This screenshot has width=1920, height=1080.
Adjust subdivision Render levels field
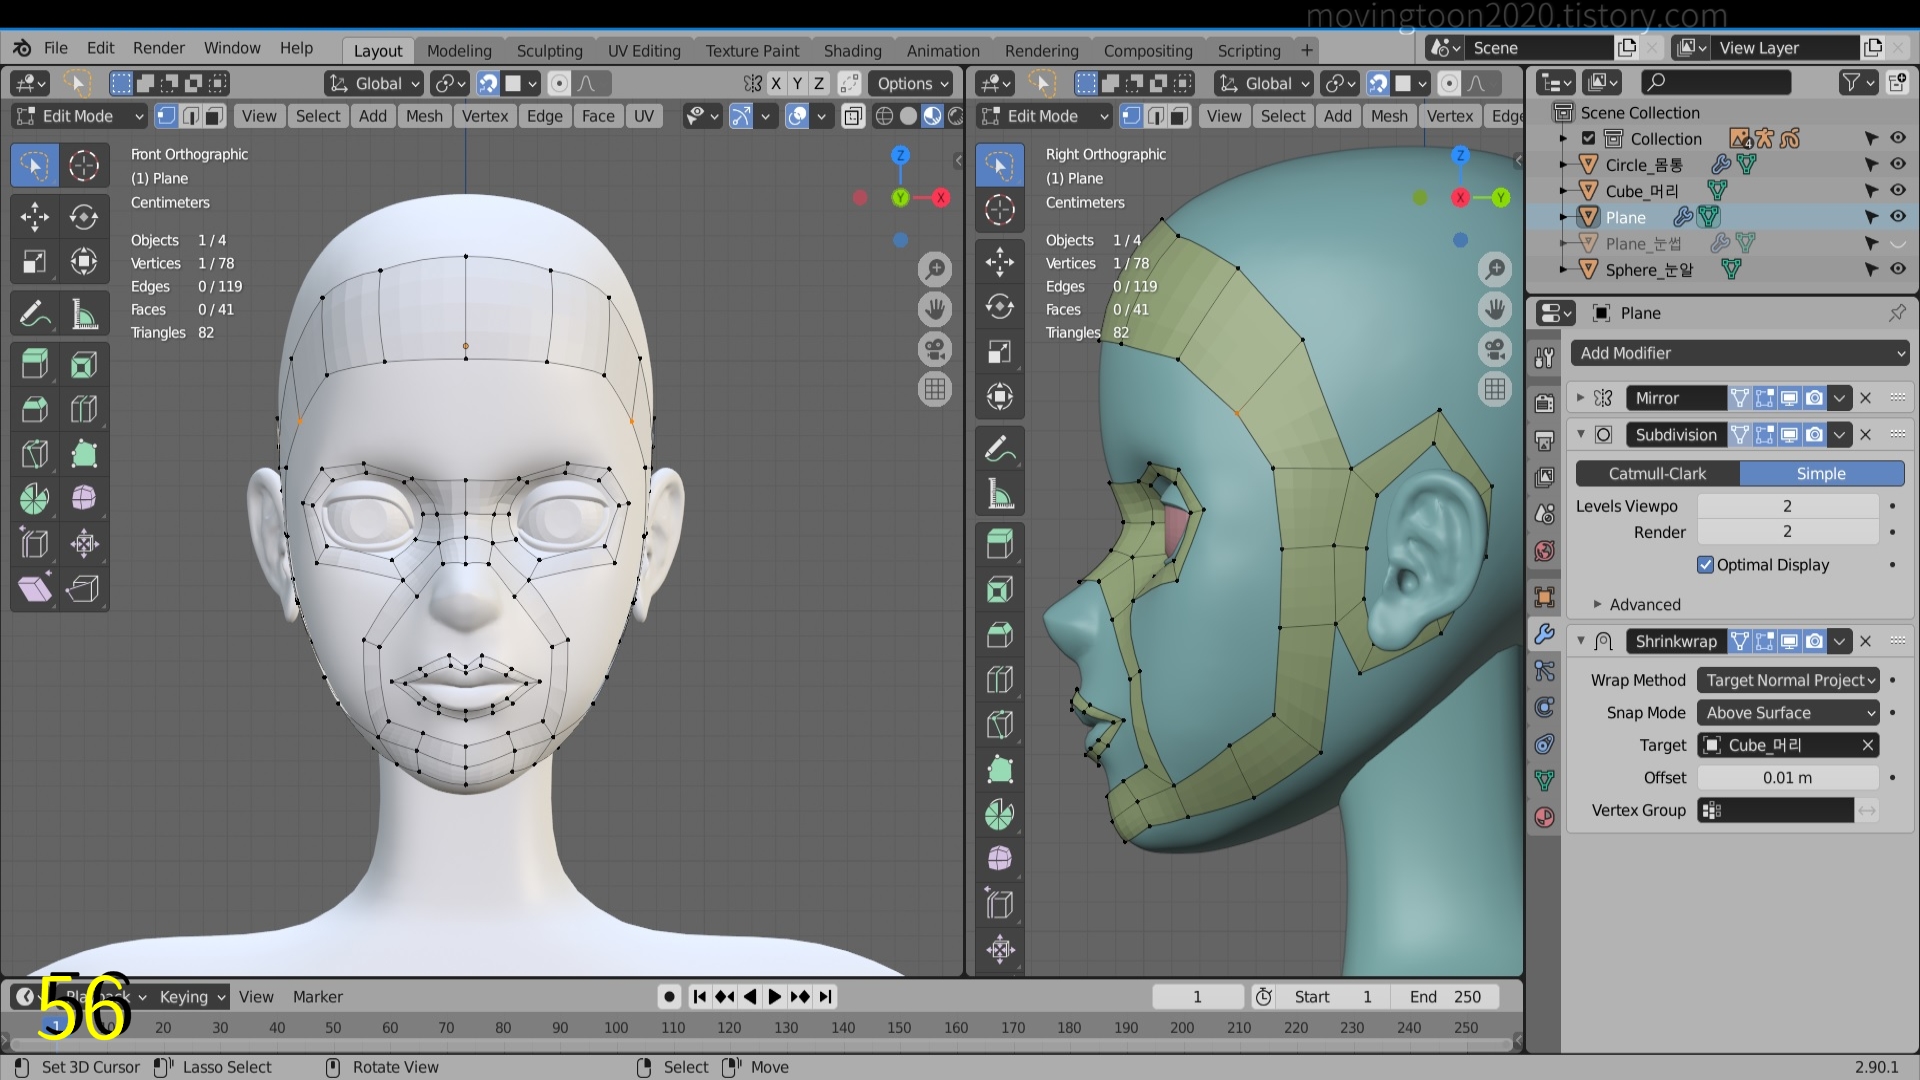tap(1788, 532)
